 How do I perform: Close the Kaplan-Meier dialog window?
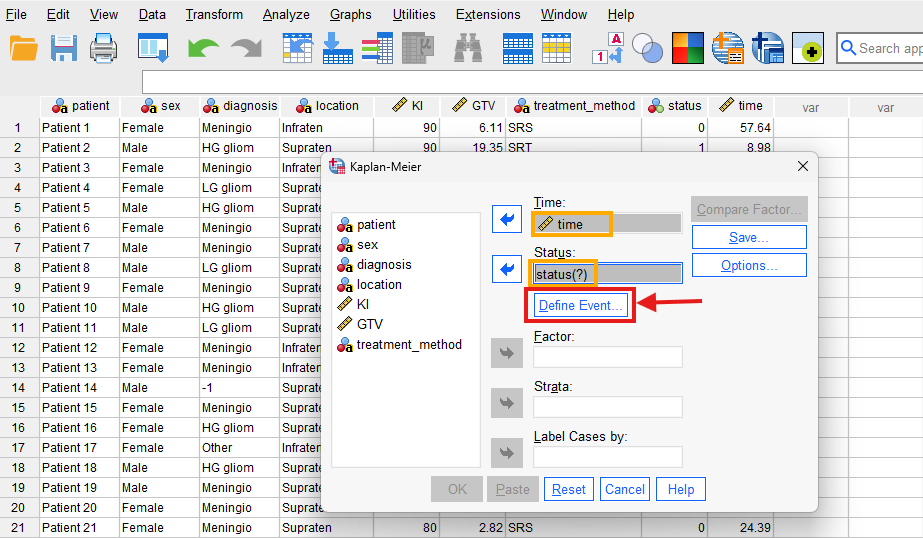click(x=802, y=167)
